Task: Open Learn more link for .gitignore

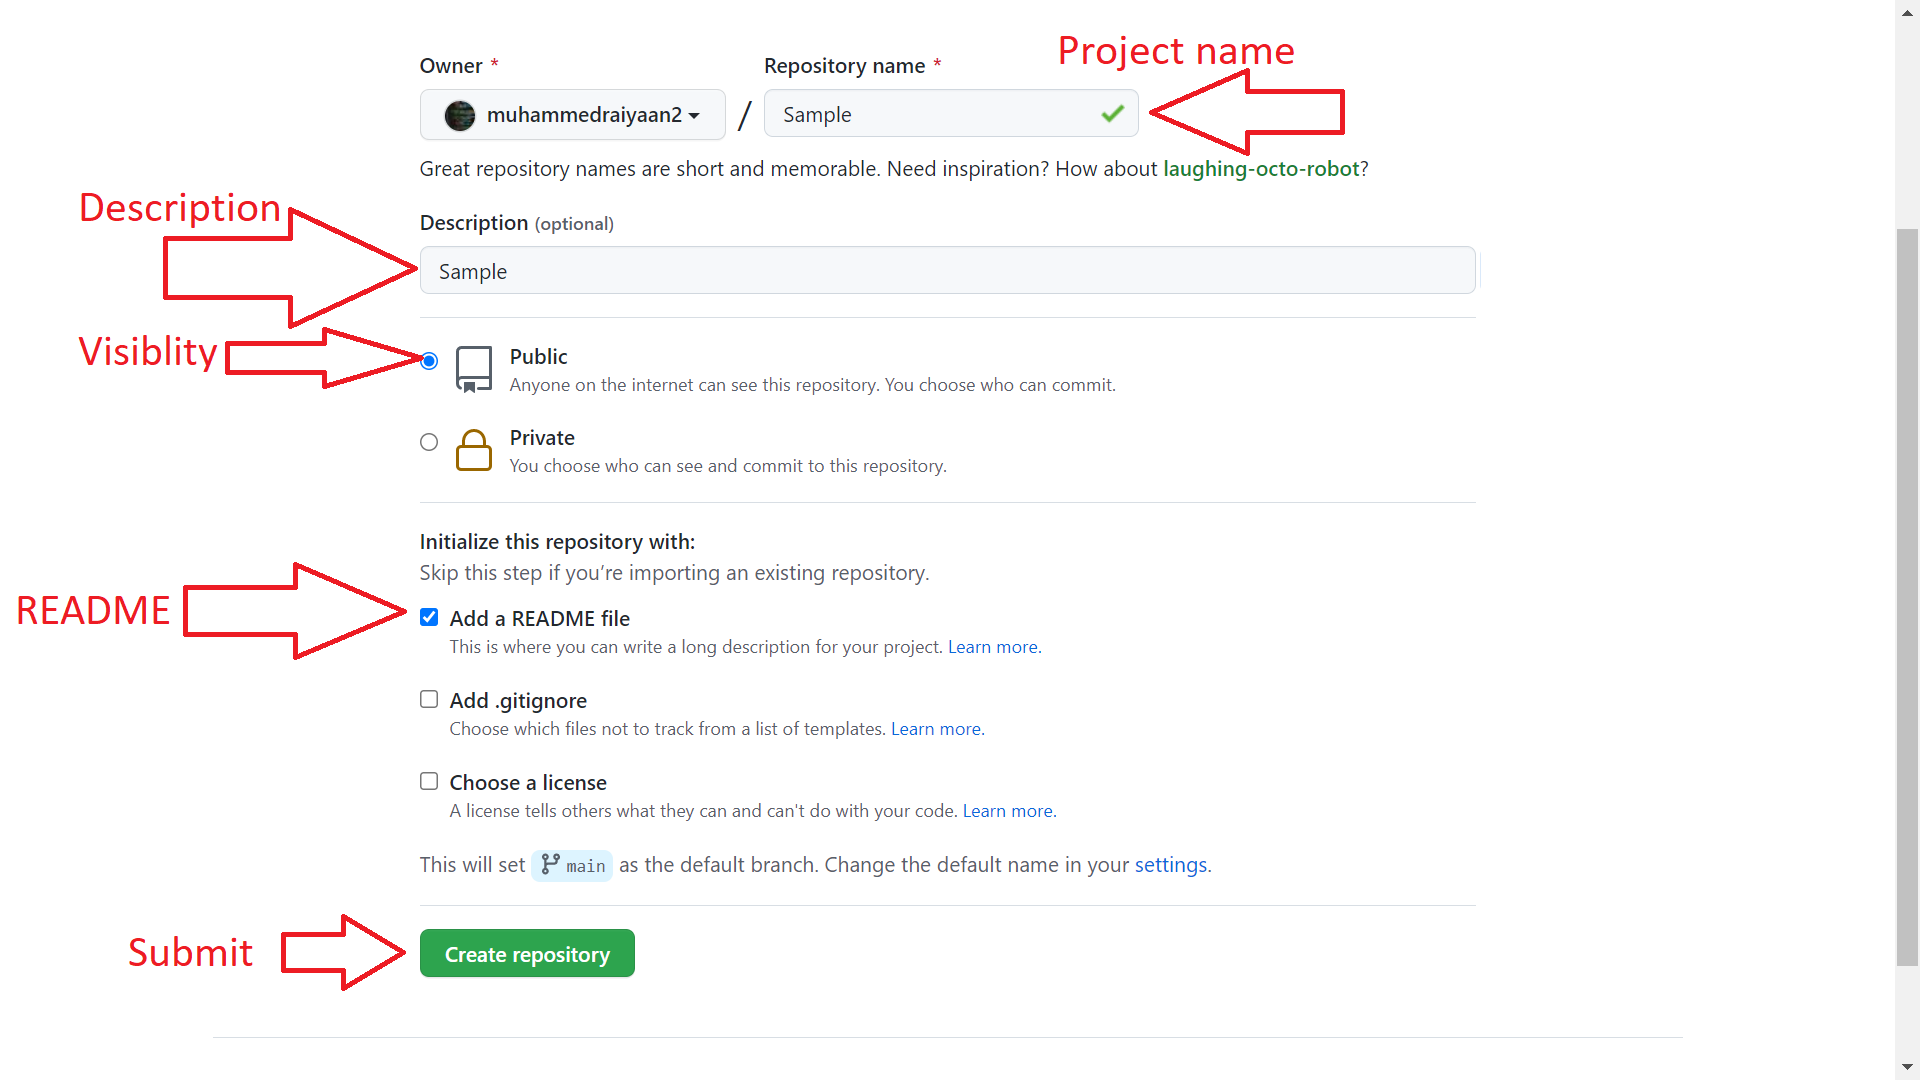Action: click(x=935, y=729)
